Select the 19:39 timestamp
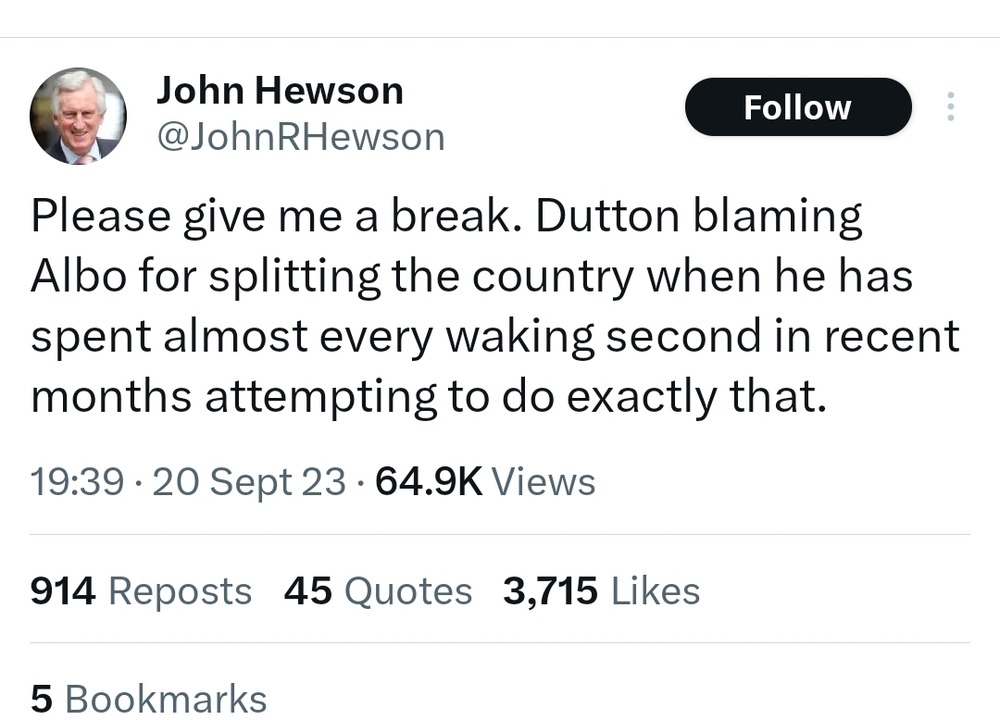The height and width of the screenshot is (720, 1000). [77, 481]
